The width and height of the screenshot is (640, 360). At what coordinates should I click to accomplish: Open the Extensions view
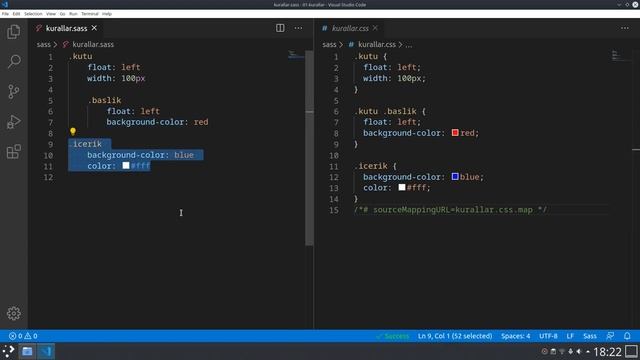[13, 151]
